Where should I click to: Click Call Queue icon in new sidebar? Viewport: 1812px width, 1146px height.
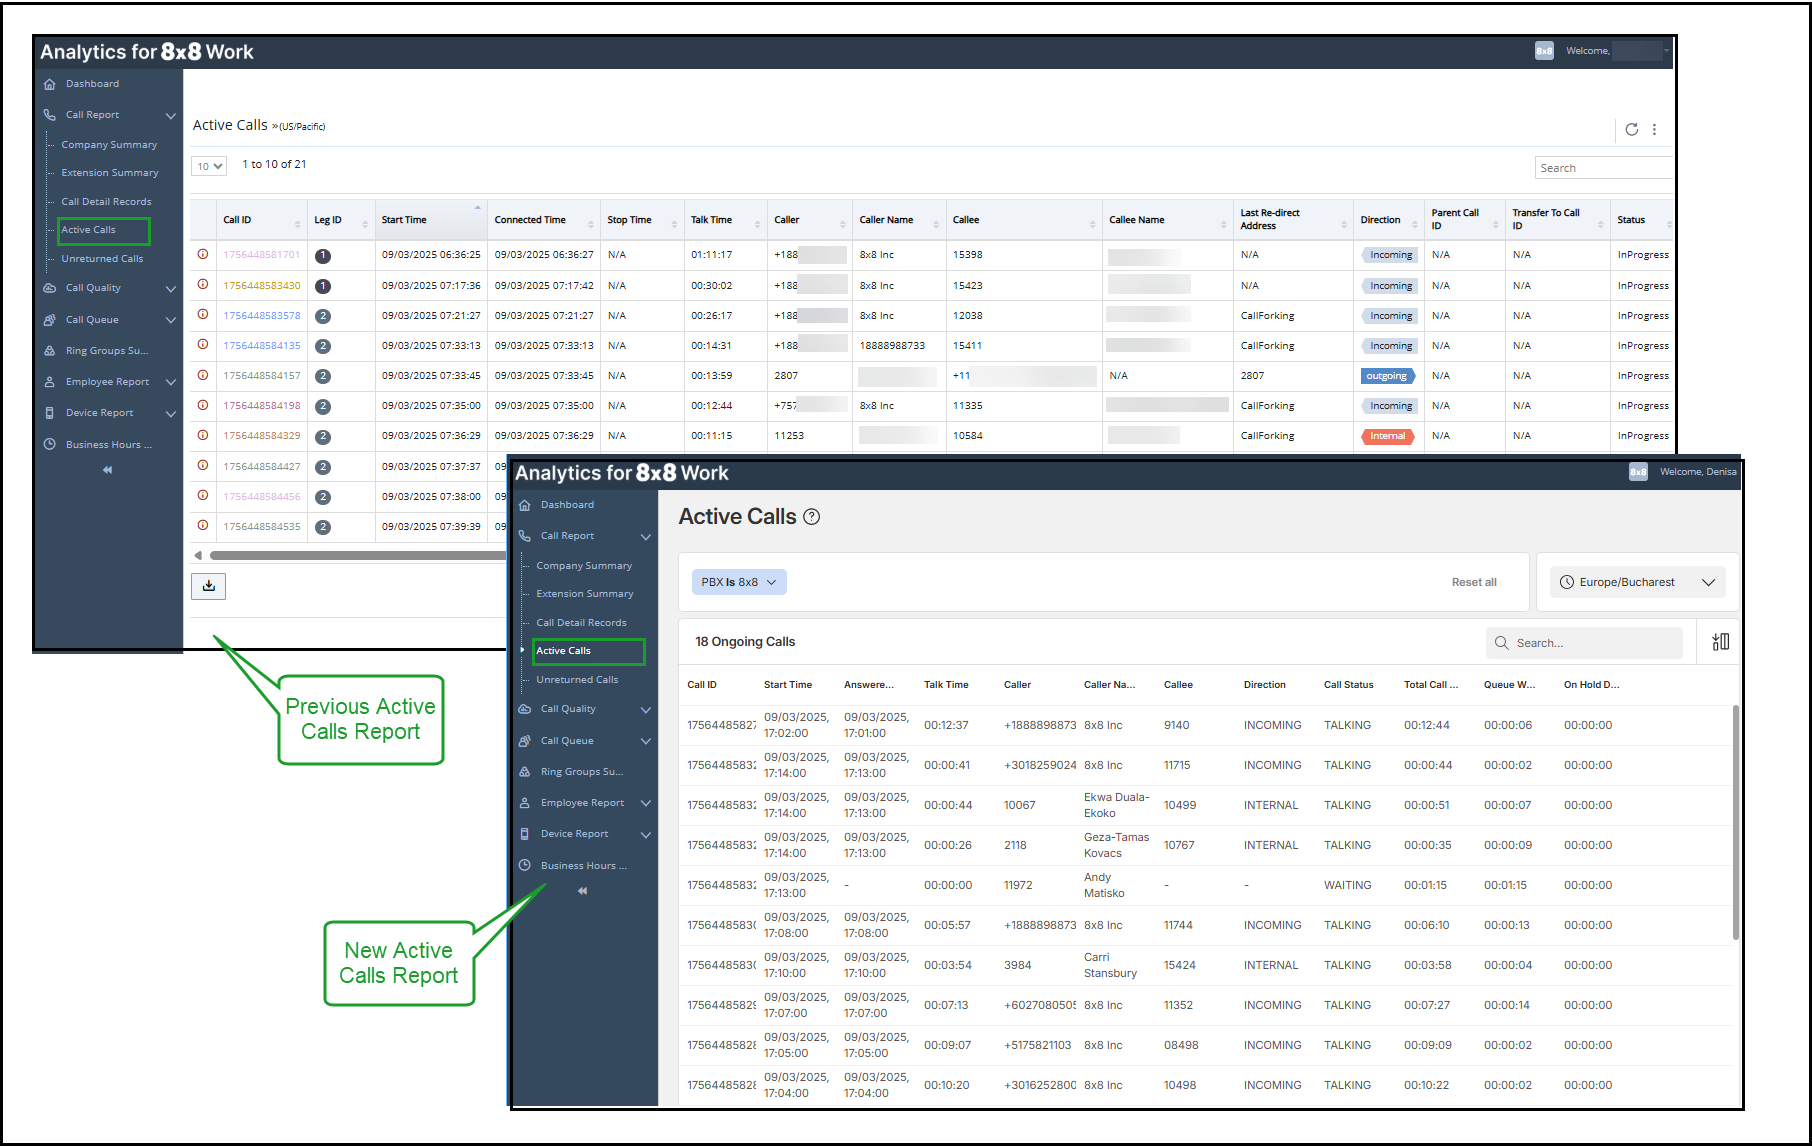525,741
